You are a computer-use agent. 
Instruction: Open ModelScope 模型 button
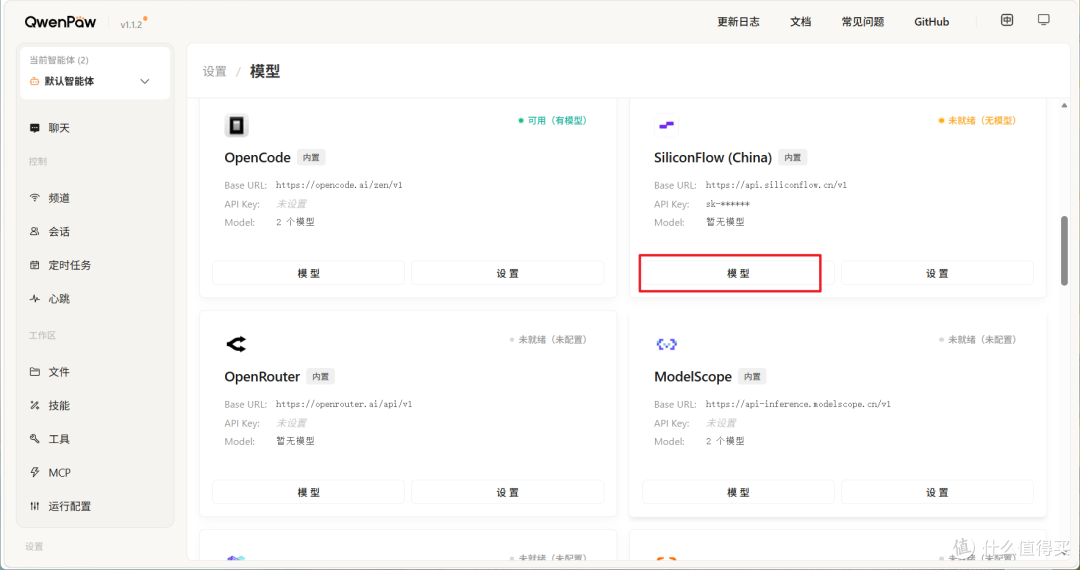(738, 492)
